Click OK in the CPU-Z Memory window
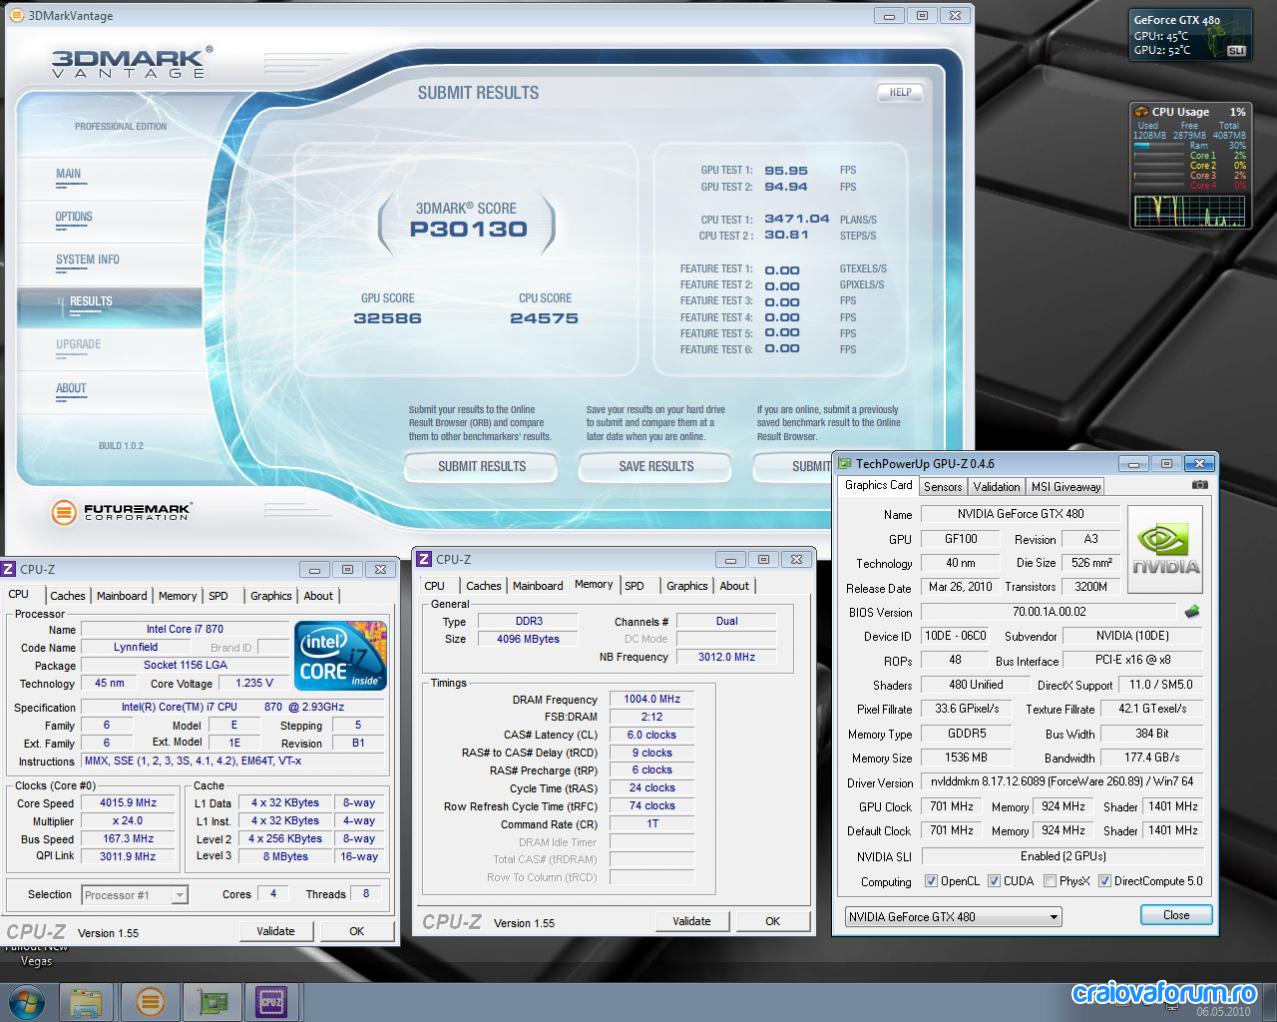Screen dimensions: 1277x1022 [773, 921]
